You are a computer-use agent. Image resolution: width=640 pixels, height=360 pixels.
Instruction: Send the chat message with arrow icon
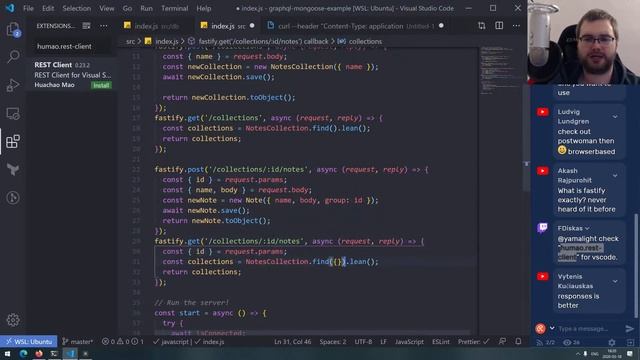click(x=629, y=329)
